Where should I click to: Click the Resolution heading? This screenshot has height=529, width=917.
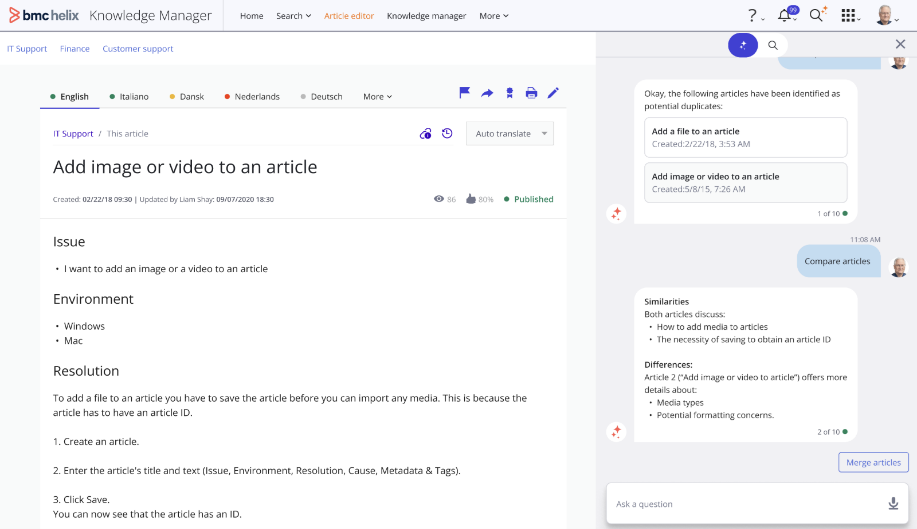tap(86, 371)
